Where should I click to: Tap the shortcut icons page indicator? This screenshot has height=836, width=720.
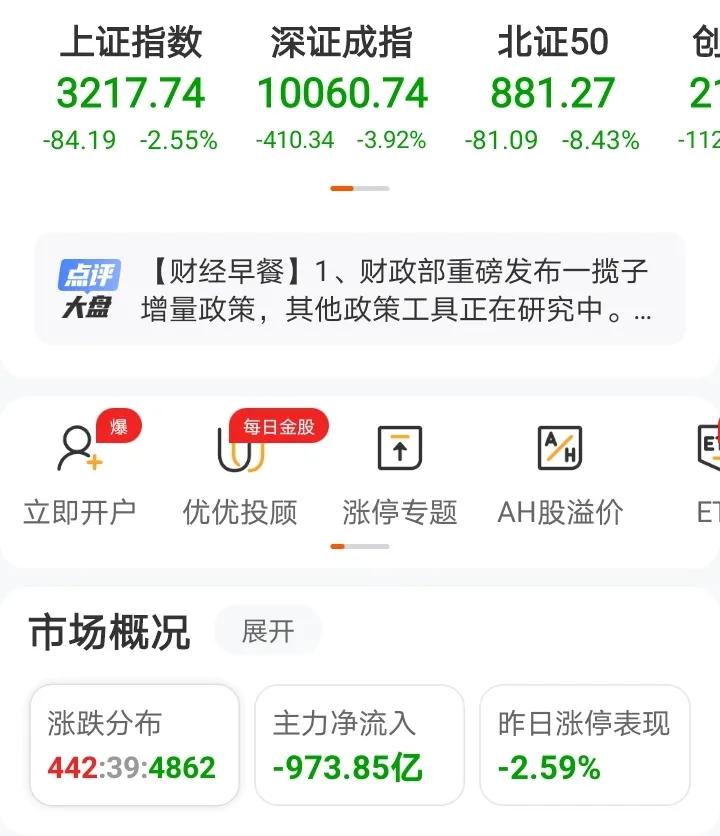pos(360,546)
